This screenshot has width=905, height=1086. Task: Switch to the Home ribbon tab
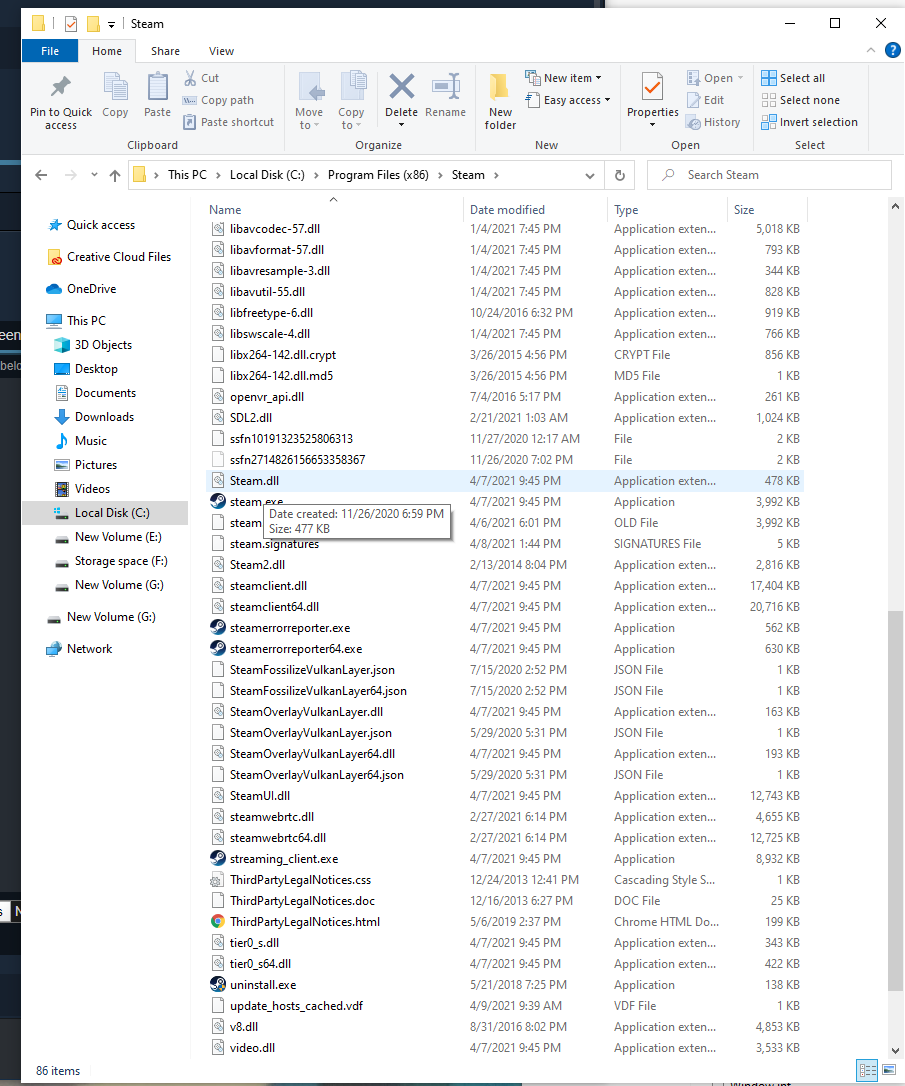(x=107, y=51)
